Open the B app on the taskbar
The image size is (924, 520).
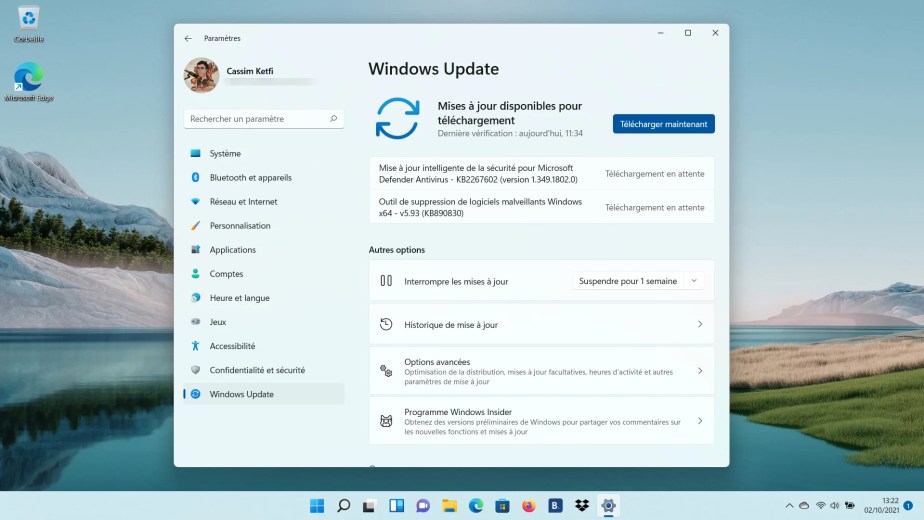[555, 506]
